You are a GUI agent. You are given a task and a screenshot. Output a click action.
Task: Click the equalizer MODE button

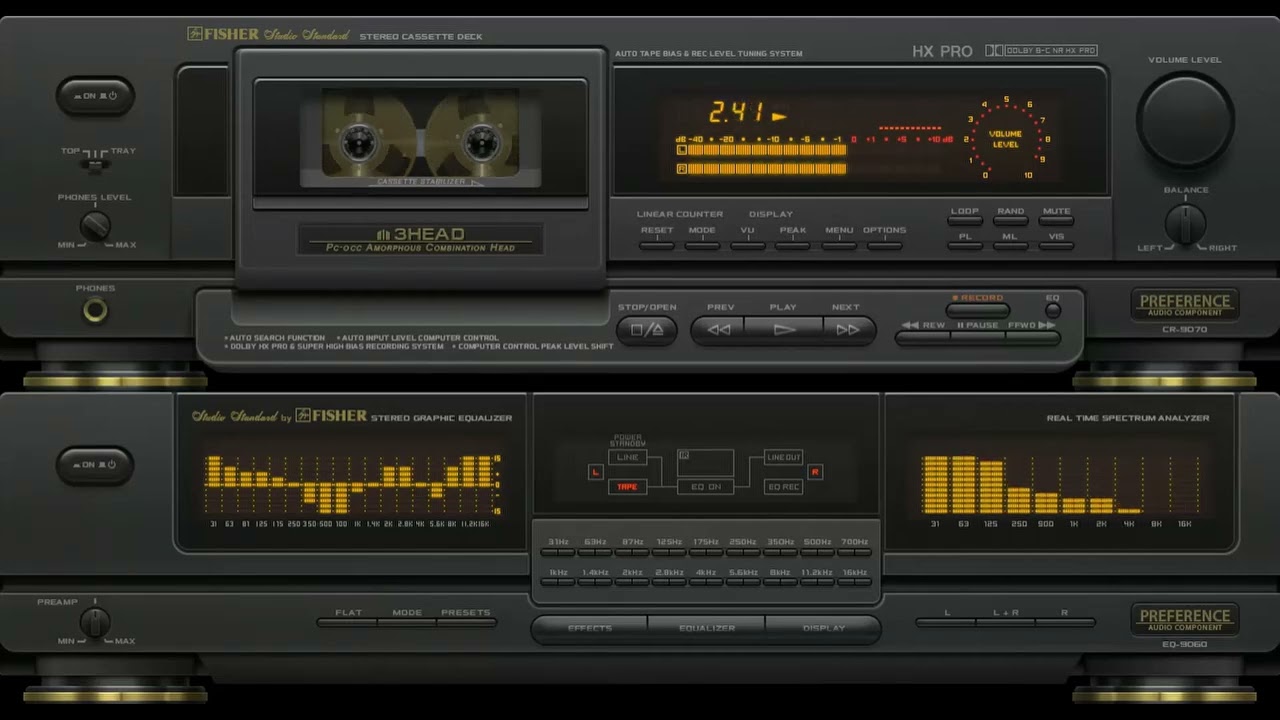[407, 622]
